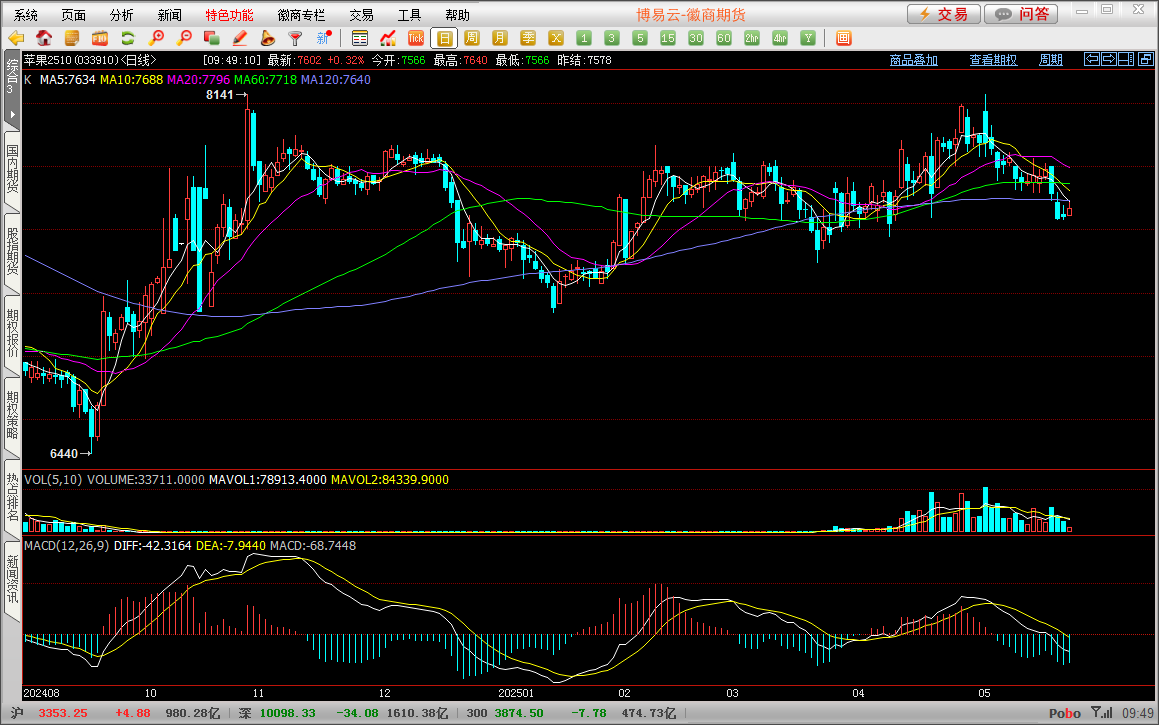Open the 交易 menu
The width and height of the screenshot is (1159, 725).
coord(361,15)
